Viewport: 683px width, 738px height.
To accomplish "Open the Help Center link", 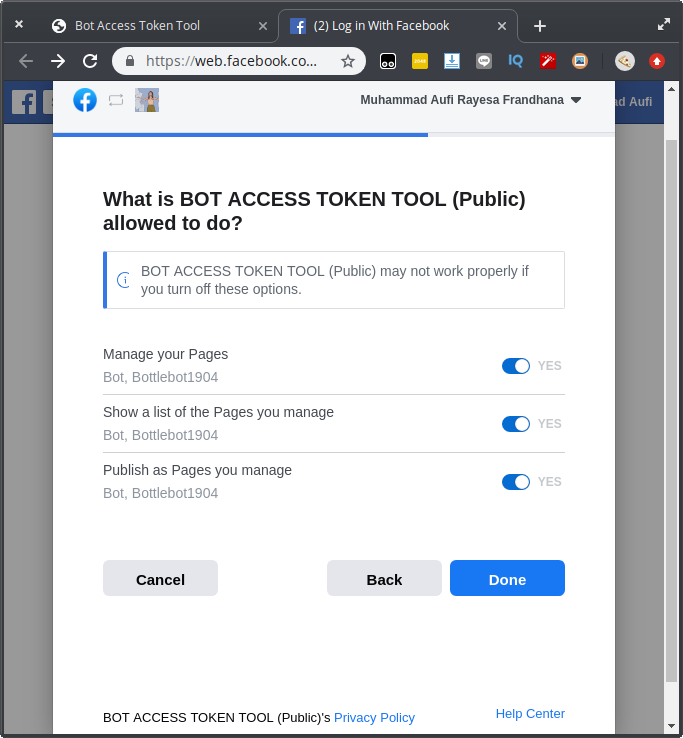I will click(530, 714).
